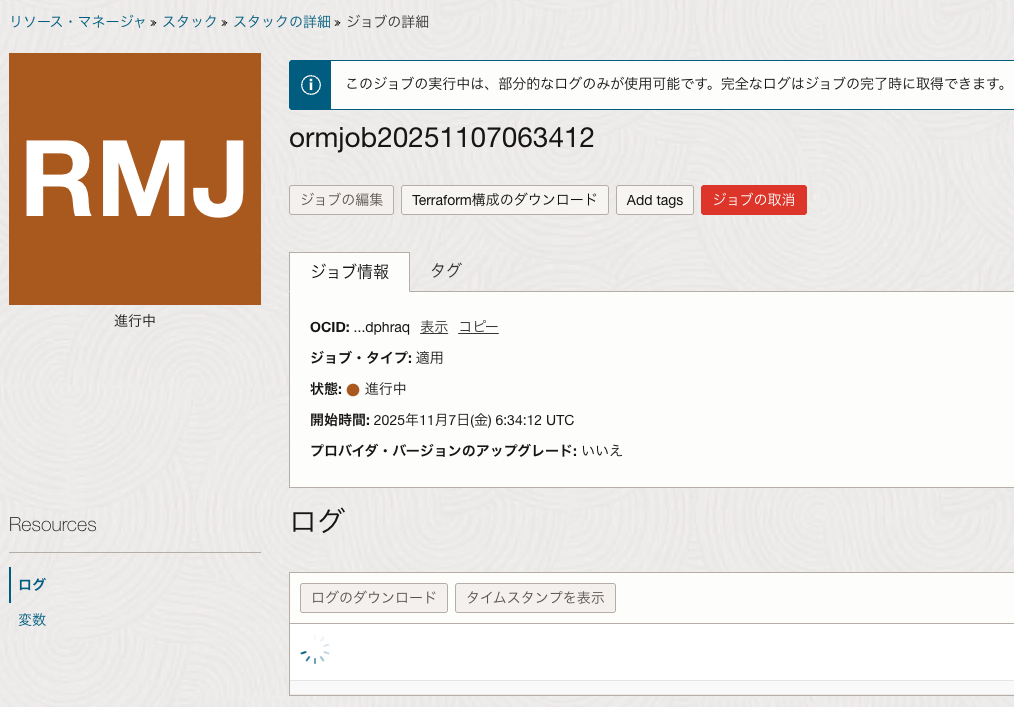Click ジョブの編集 button
The image size is (1014, 707).
click(x=341, y=200)
